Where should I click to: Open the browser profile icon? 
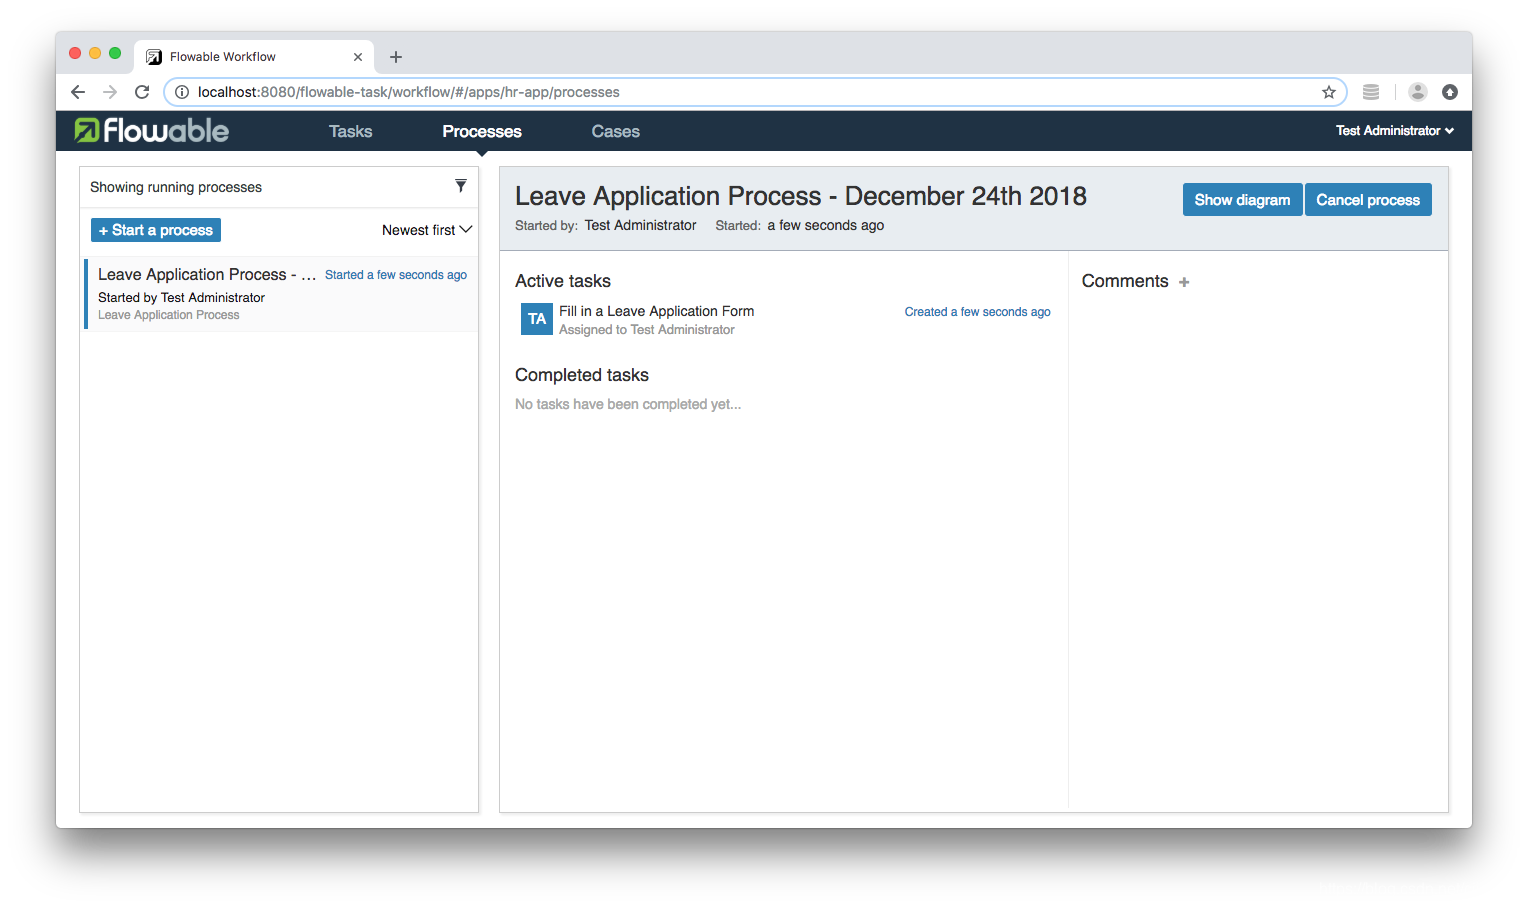(1418, 92)
